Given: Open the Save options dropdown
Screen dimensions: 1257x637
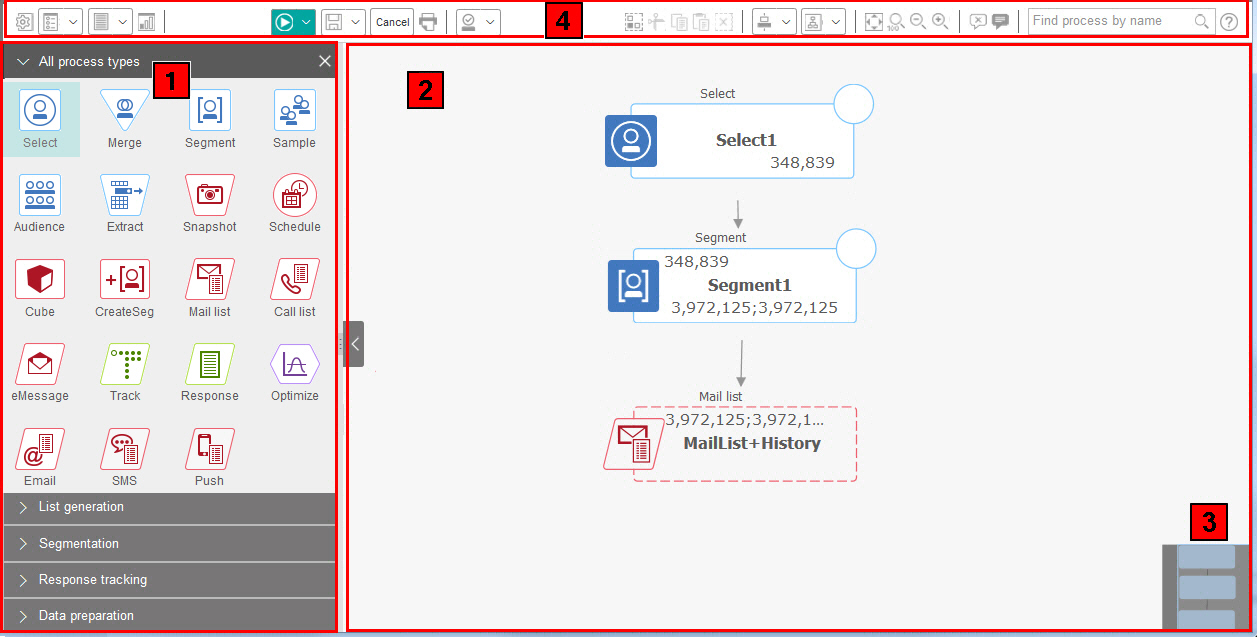Looking at the screenshot, I should (355, 20).
